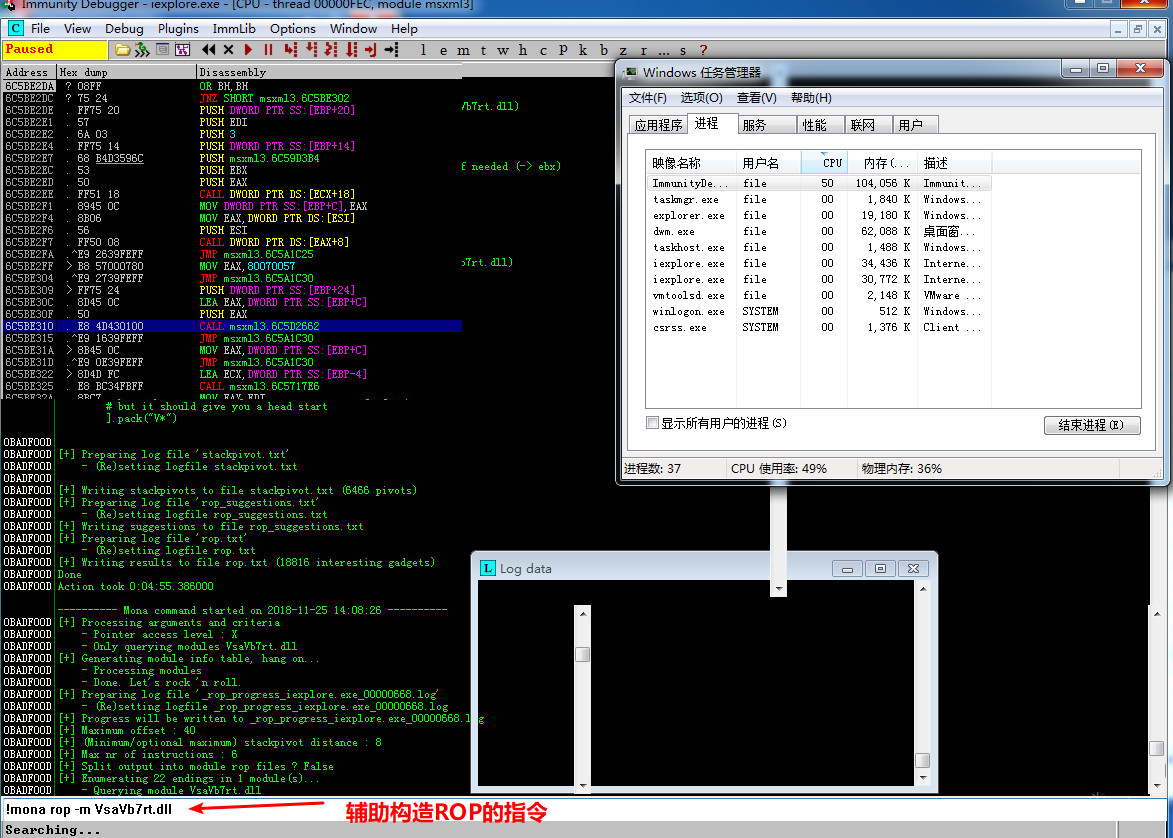Click the red question mark help icon
This screenshot has width=1173, height=838.
click(x=703, y=50)
